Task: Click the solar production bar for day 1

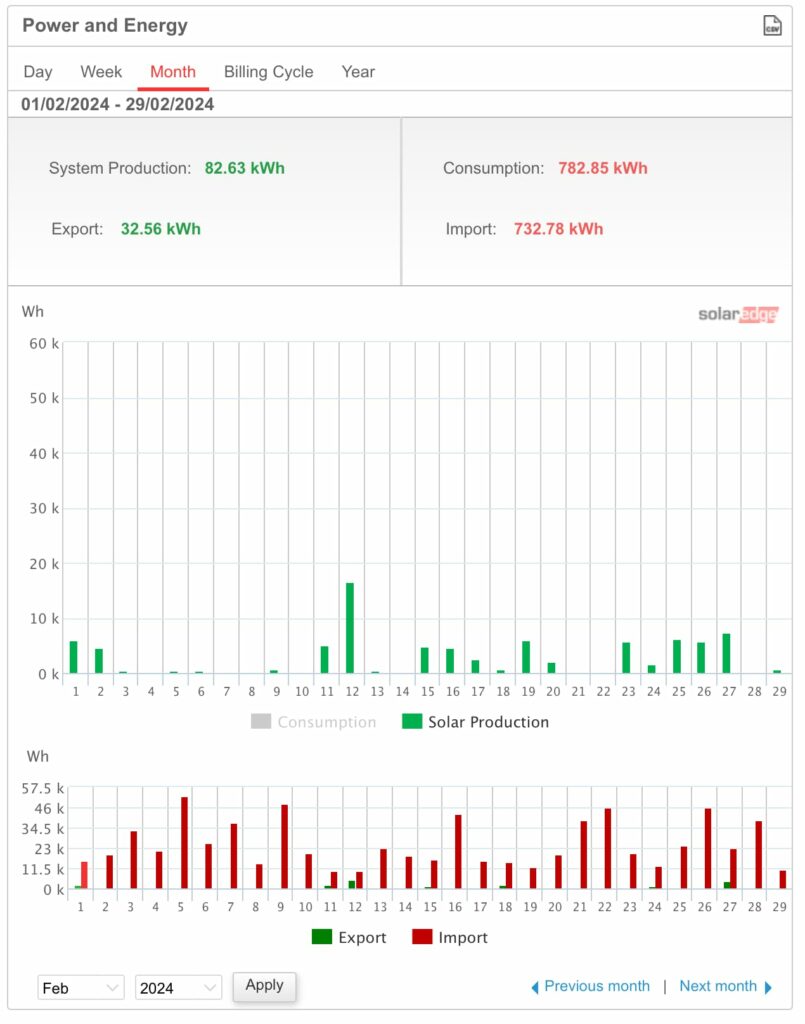Action: (74, 657)
